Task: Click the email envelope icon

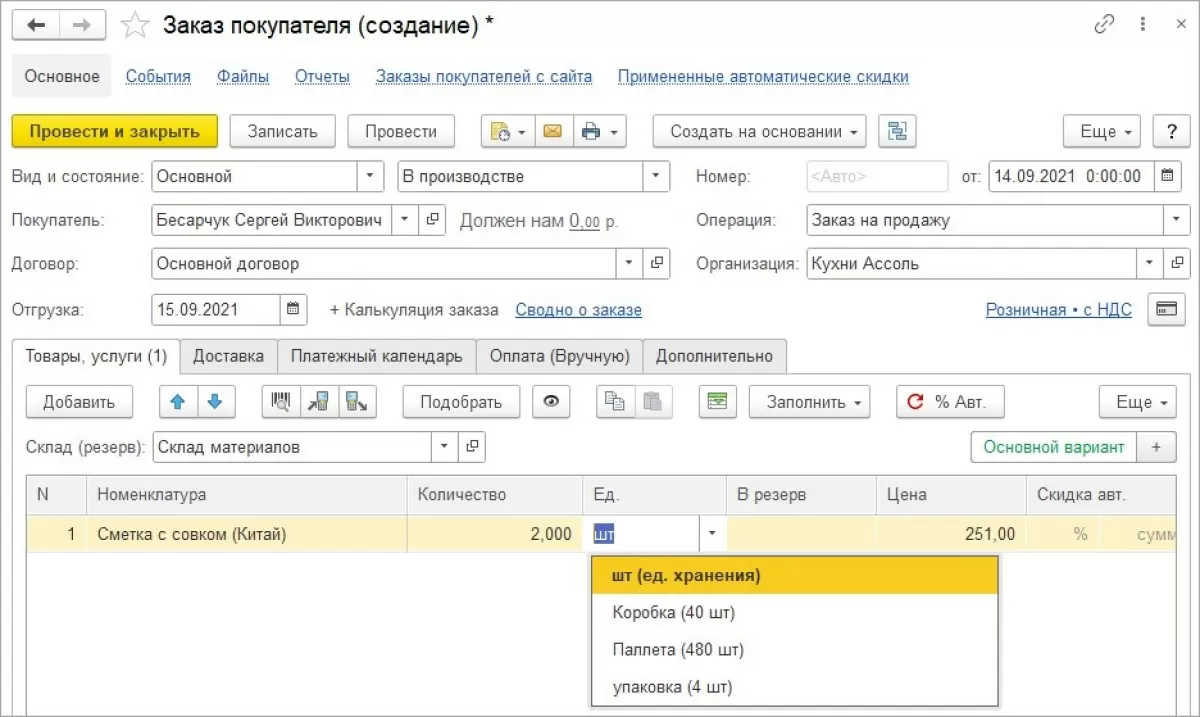Action: [552, 131]
